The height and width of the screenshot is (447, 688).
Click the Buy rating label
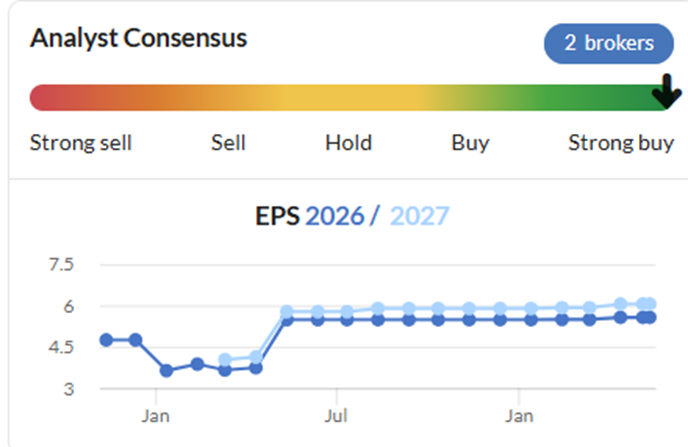470,143
